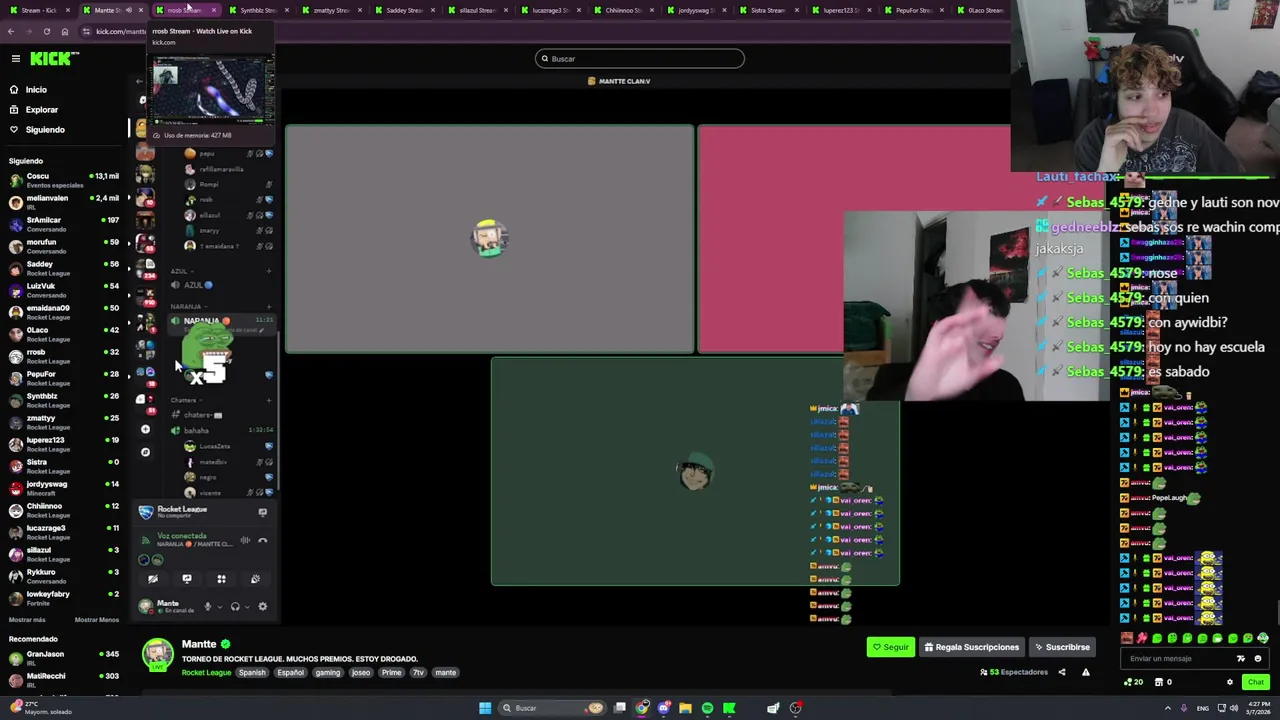1280x720 pixels.
Task: Select the Spanish stream tag
Action: pyautogui.click(x=252, y=673)
